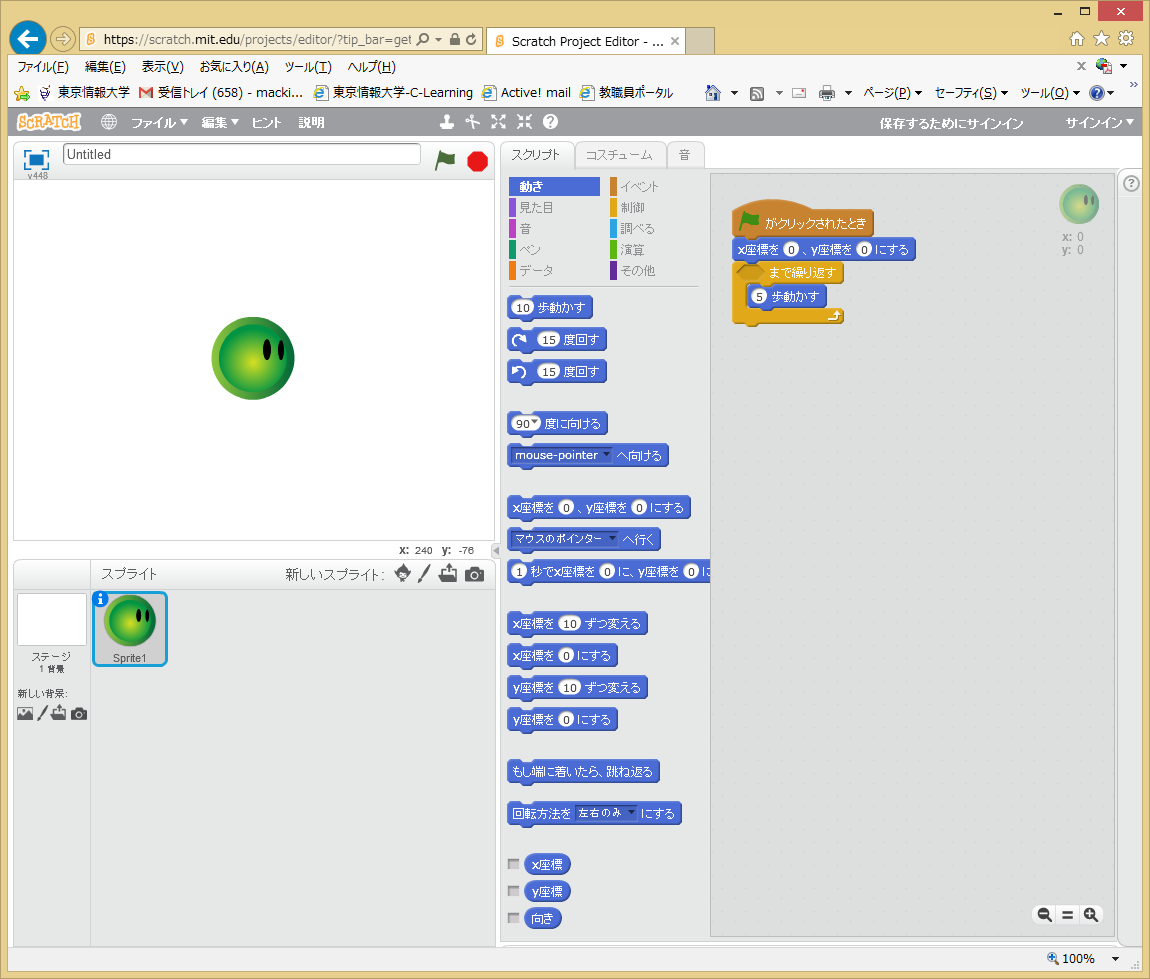Select the スクリプト tab

click(535, 155)
